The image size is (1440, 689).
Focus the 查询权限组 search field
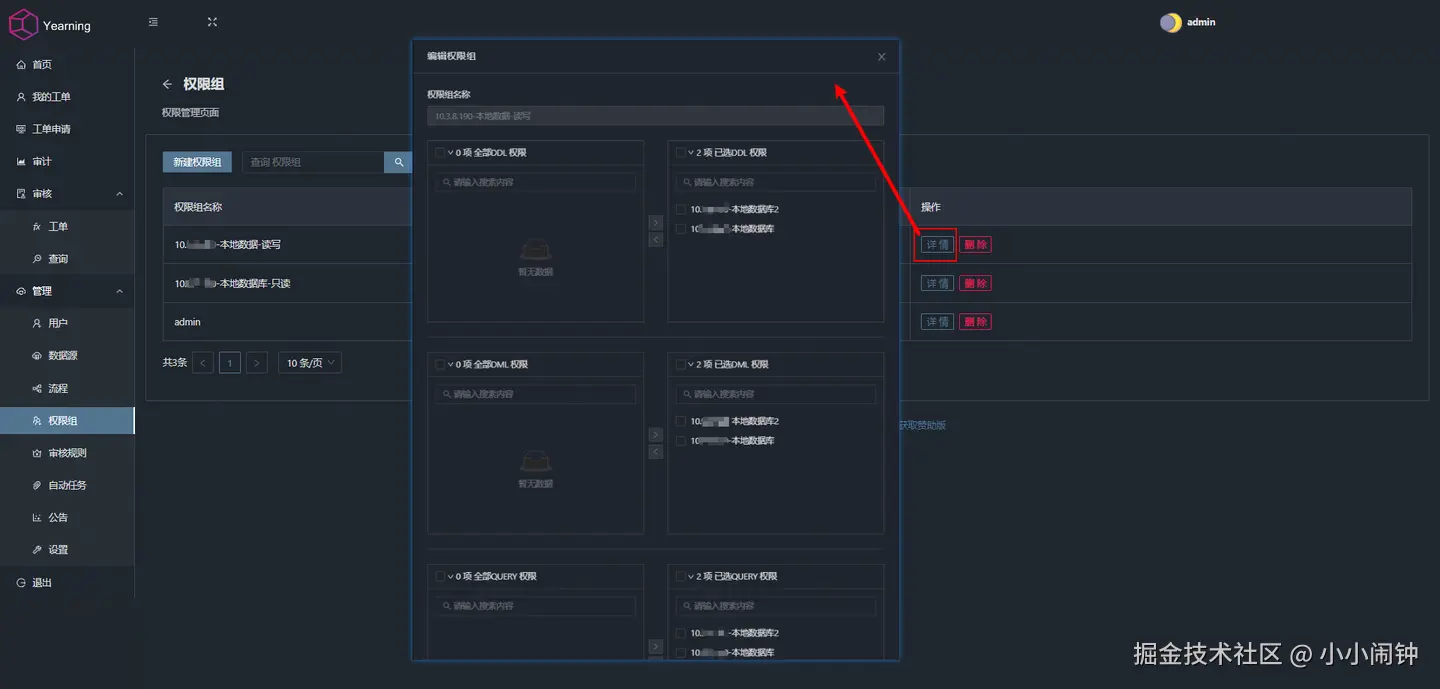313,162
